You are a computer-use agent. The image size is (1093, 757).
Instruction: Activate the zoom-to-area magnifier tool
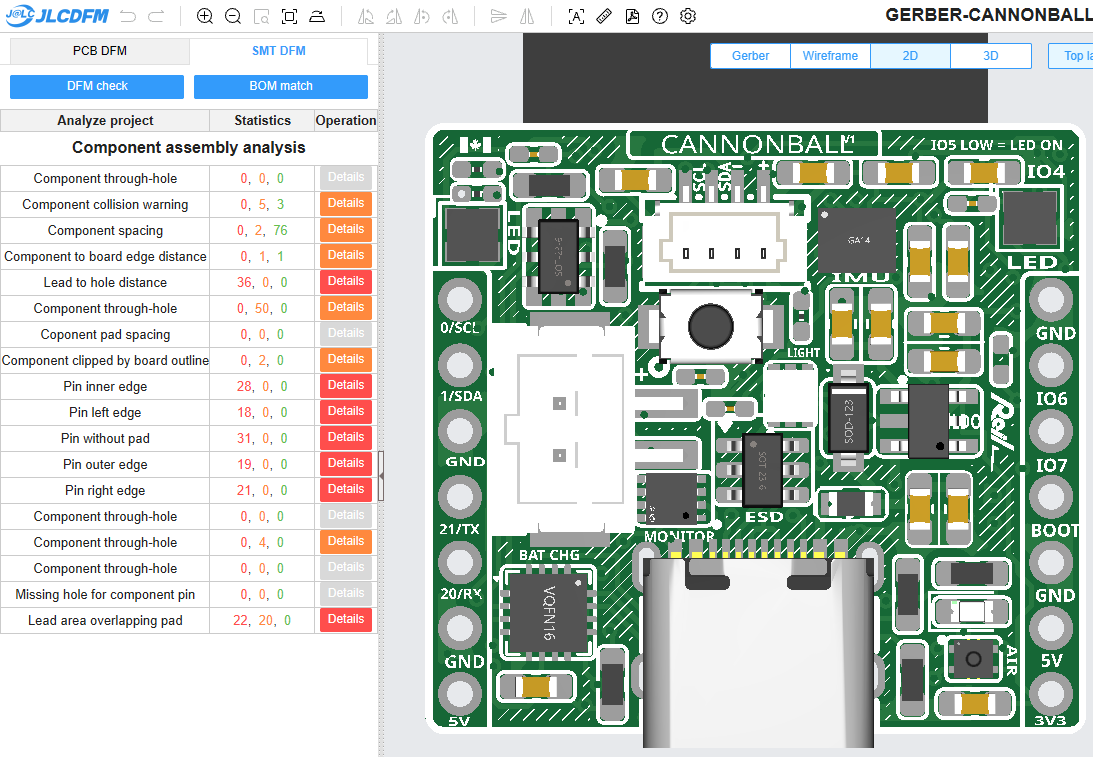[x=261, y=16]
